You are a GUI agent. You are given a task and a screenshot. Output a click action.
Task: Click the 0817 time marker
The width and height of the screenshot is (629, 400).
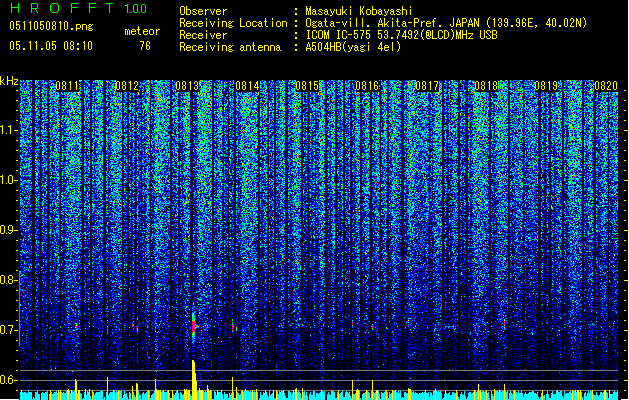pyautogui.click(x=427, y=86)
